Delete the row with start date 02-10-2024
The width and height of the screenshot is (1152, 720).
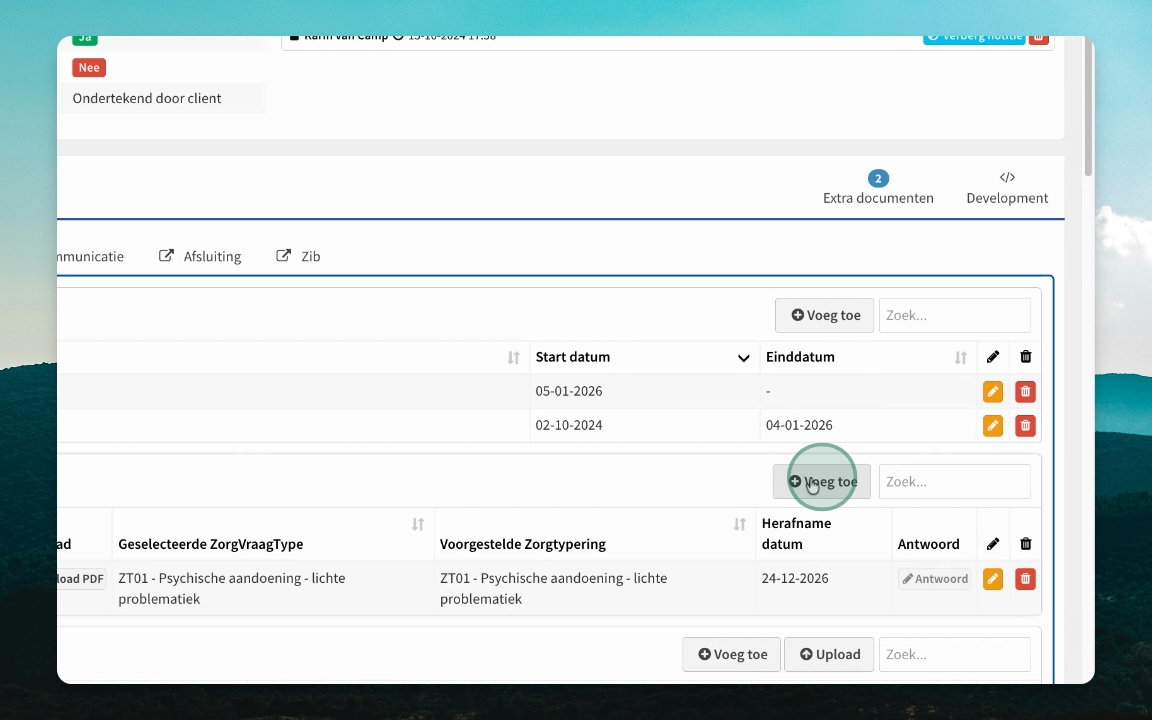point(1026,425)
